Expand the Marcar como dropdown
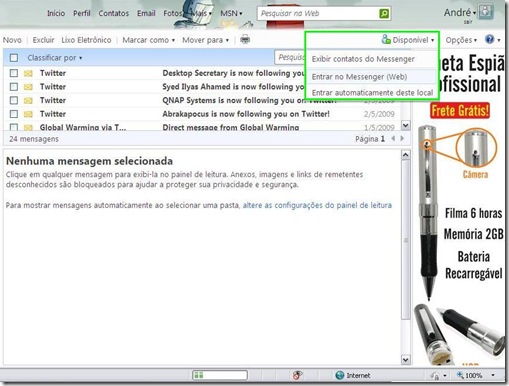 [148, 40]
